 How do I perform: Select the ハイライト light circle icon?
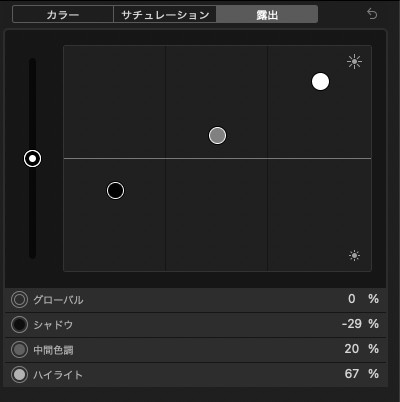19,374
